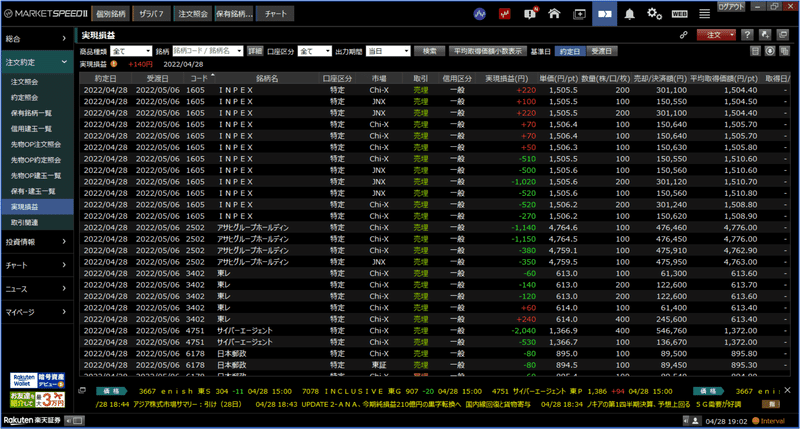
Task: Click the red chart icon in top toolbar
Action: coord(505,14)
